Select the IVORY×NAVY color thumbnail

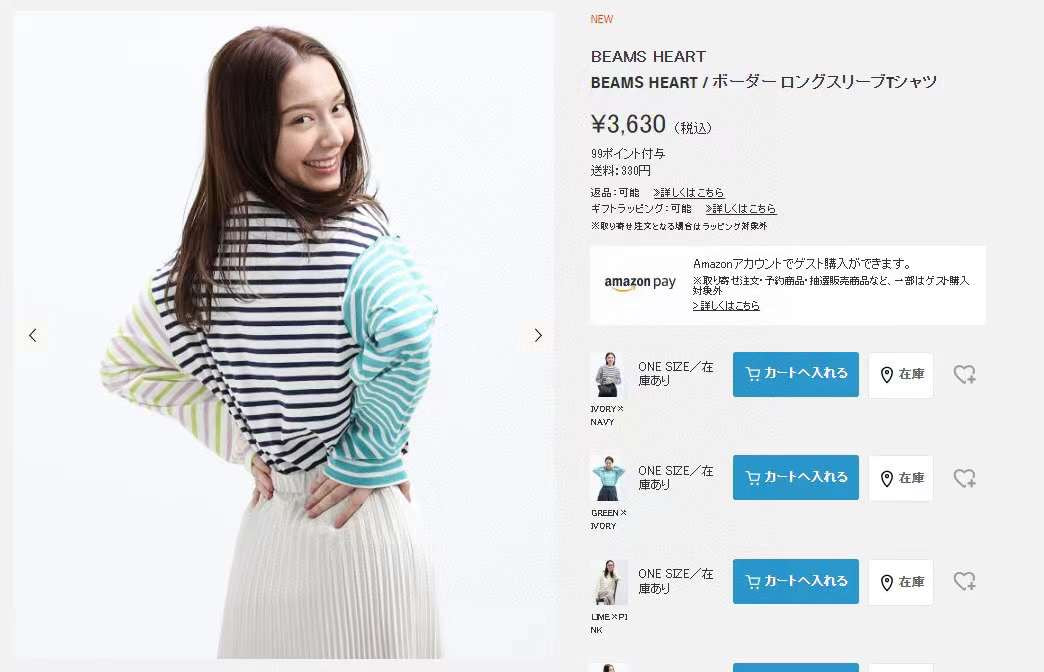click(x=608, y=375)
